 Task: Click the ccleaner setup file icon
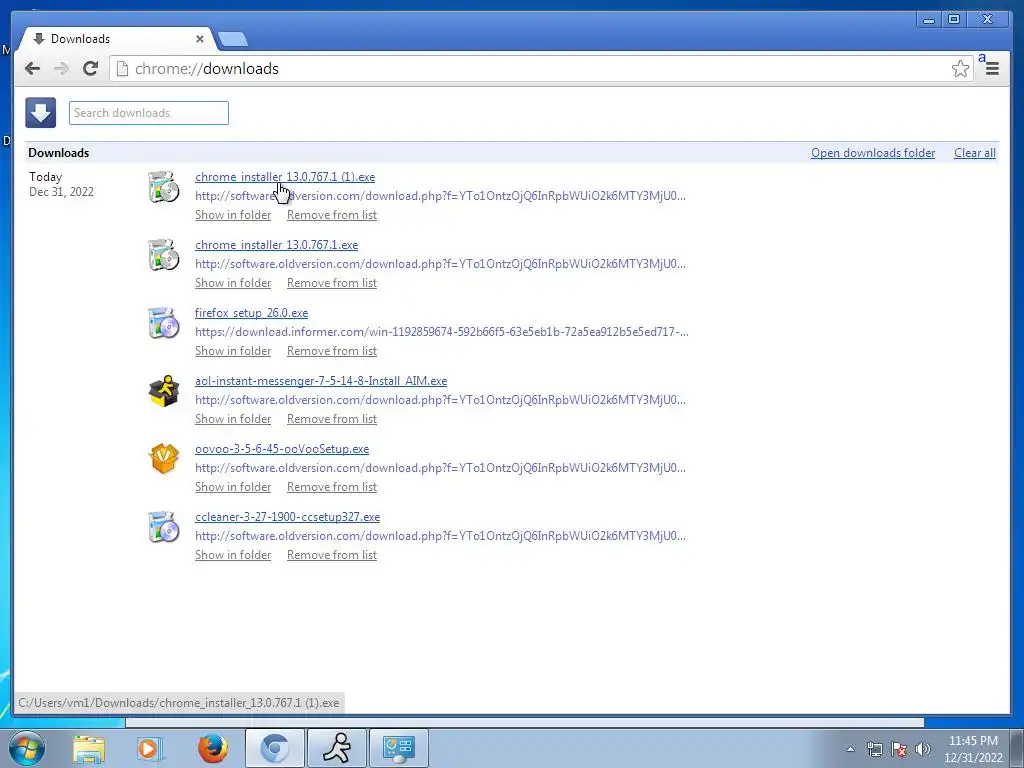click(x=163, y=526)
